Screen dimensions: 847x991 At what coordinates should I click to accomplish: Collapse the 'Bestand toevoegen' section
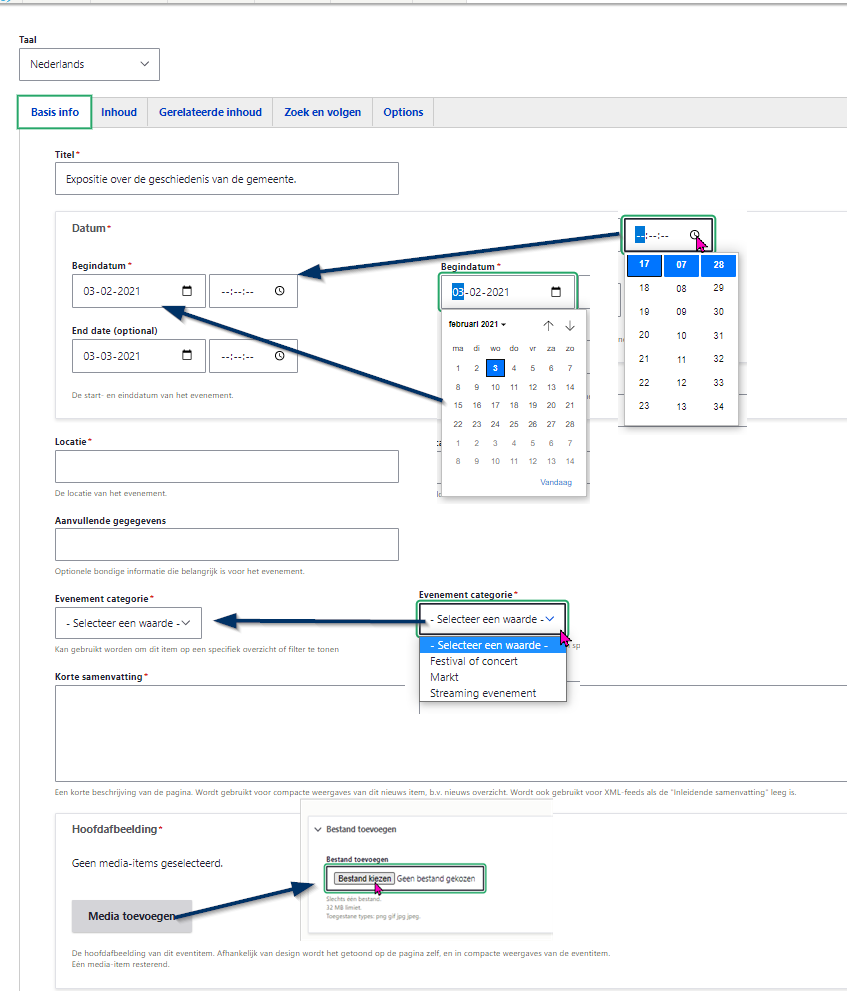pyautogui.click(x=318, y=829)
